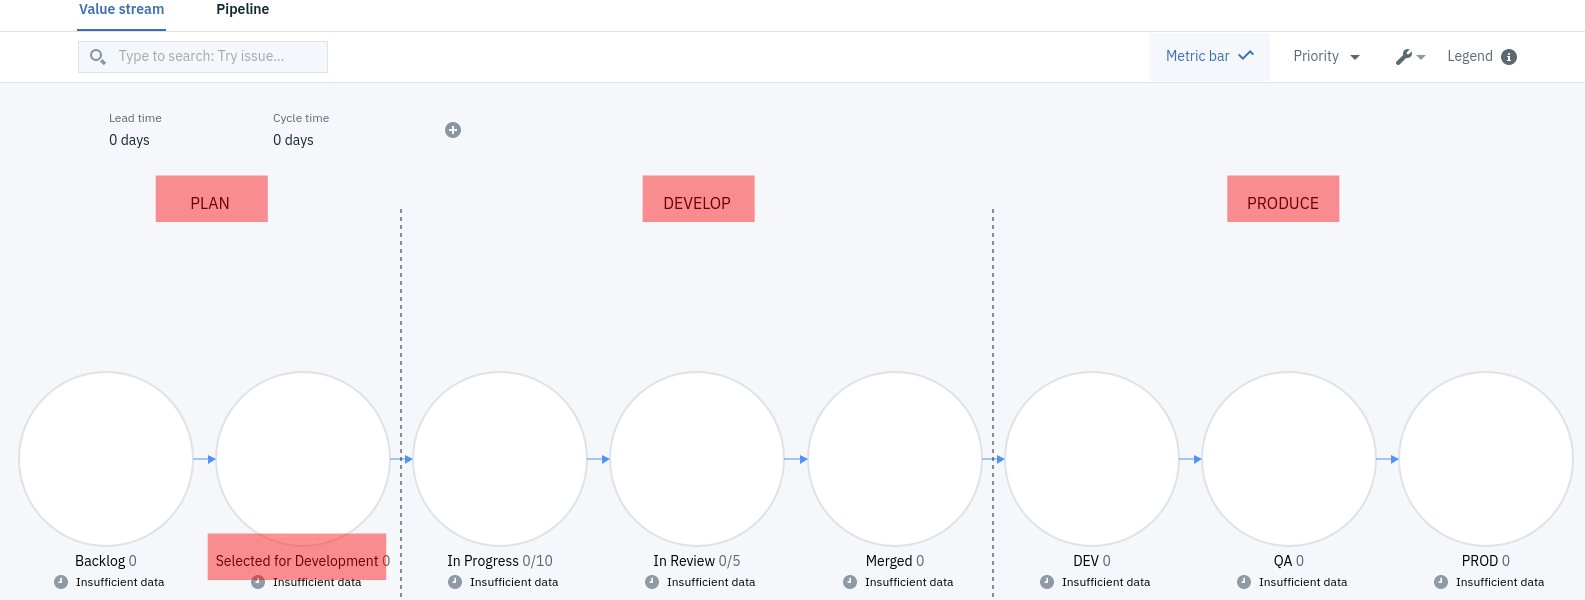The image size is (1585, 600).
Task: Click clock icon under Merged
Action: coord(850,582)
